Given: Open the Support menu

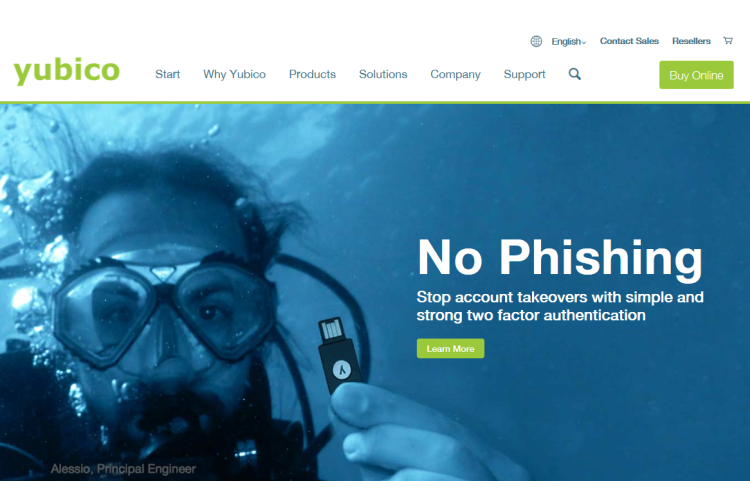Looking at the screenshot, I should (x=524, y=75).
